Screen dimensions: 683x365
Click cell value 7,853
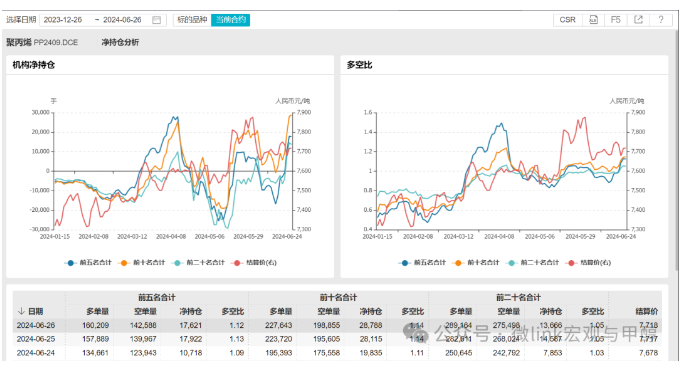(x=552, y=353)
